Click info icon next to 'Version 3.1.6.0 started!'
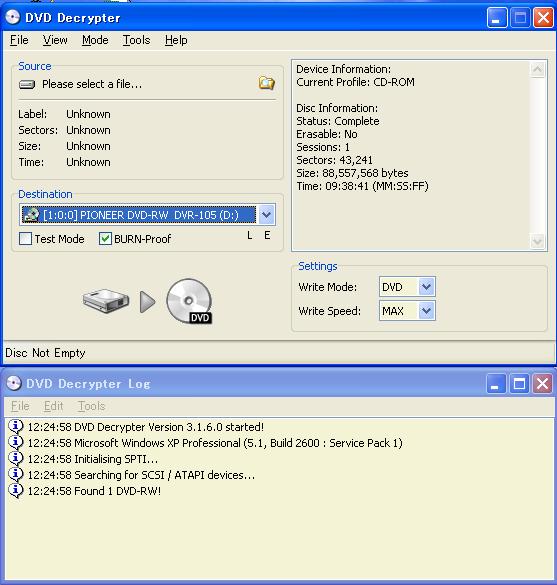 (16, 427)
